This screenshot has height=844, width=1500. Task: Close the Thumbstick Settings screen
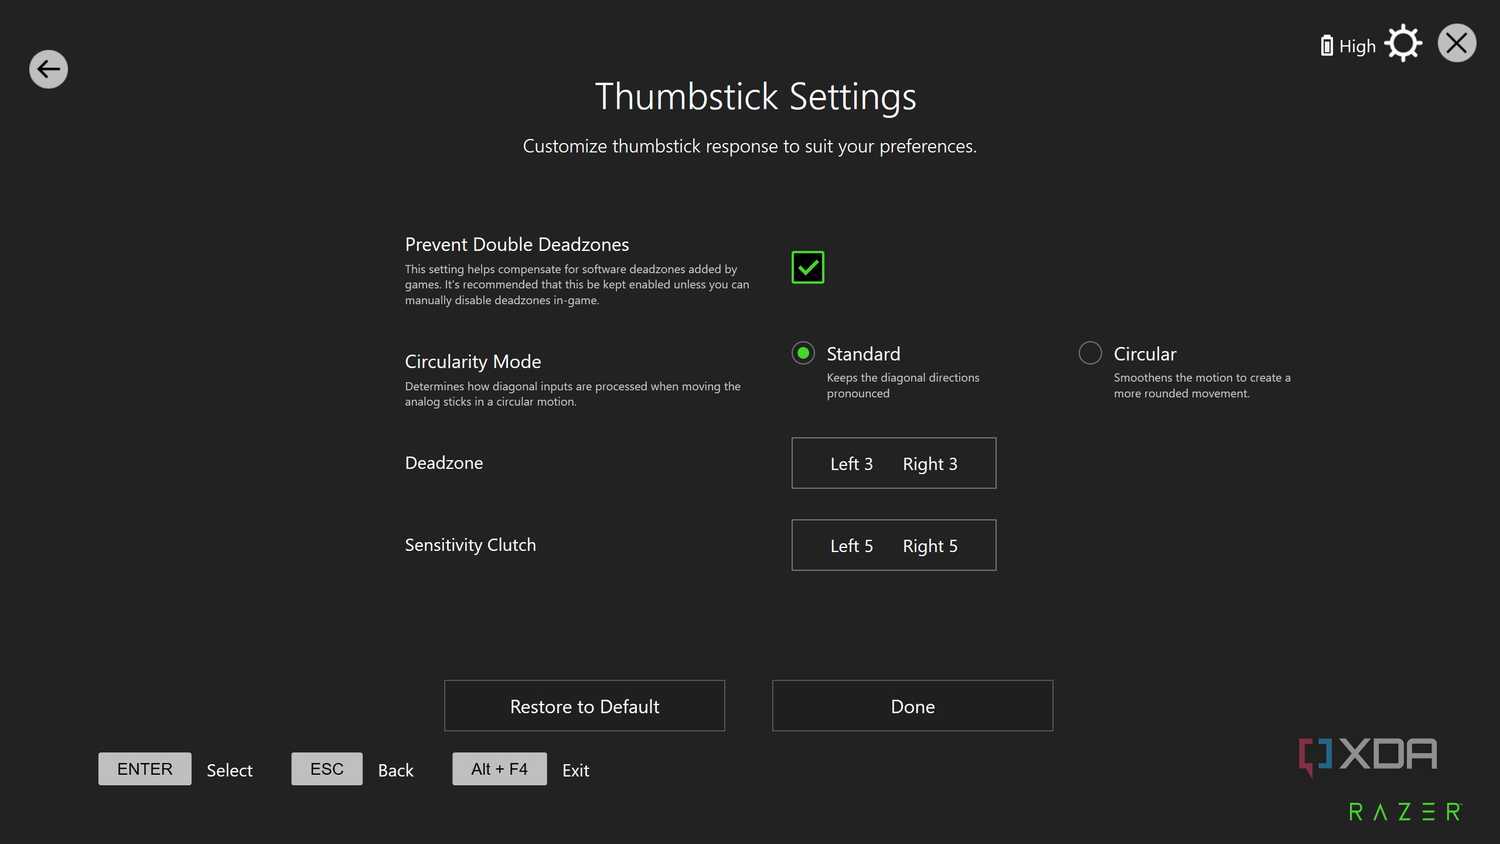(x=1457, y=43)
